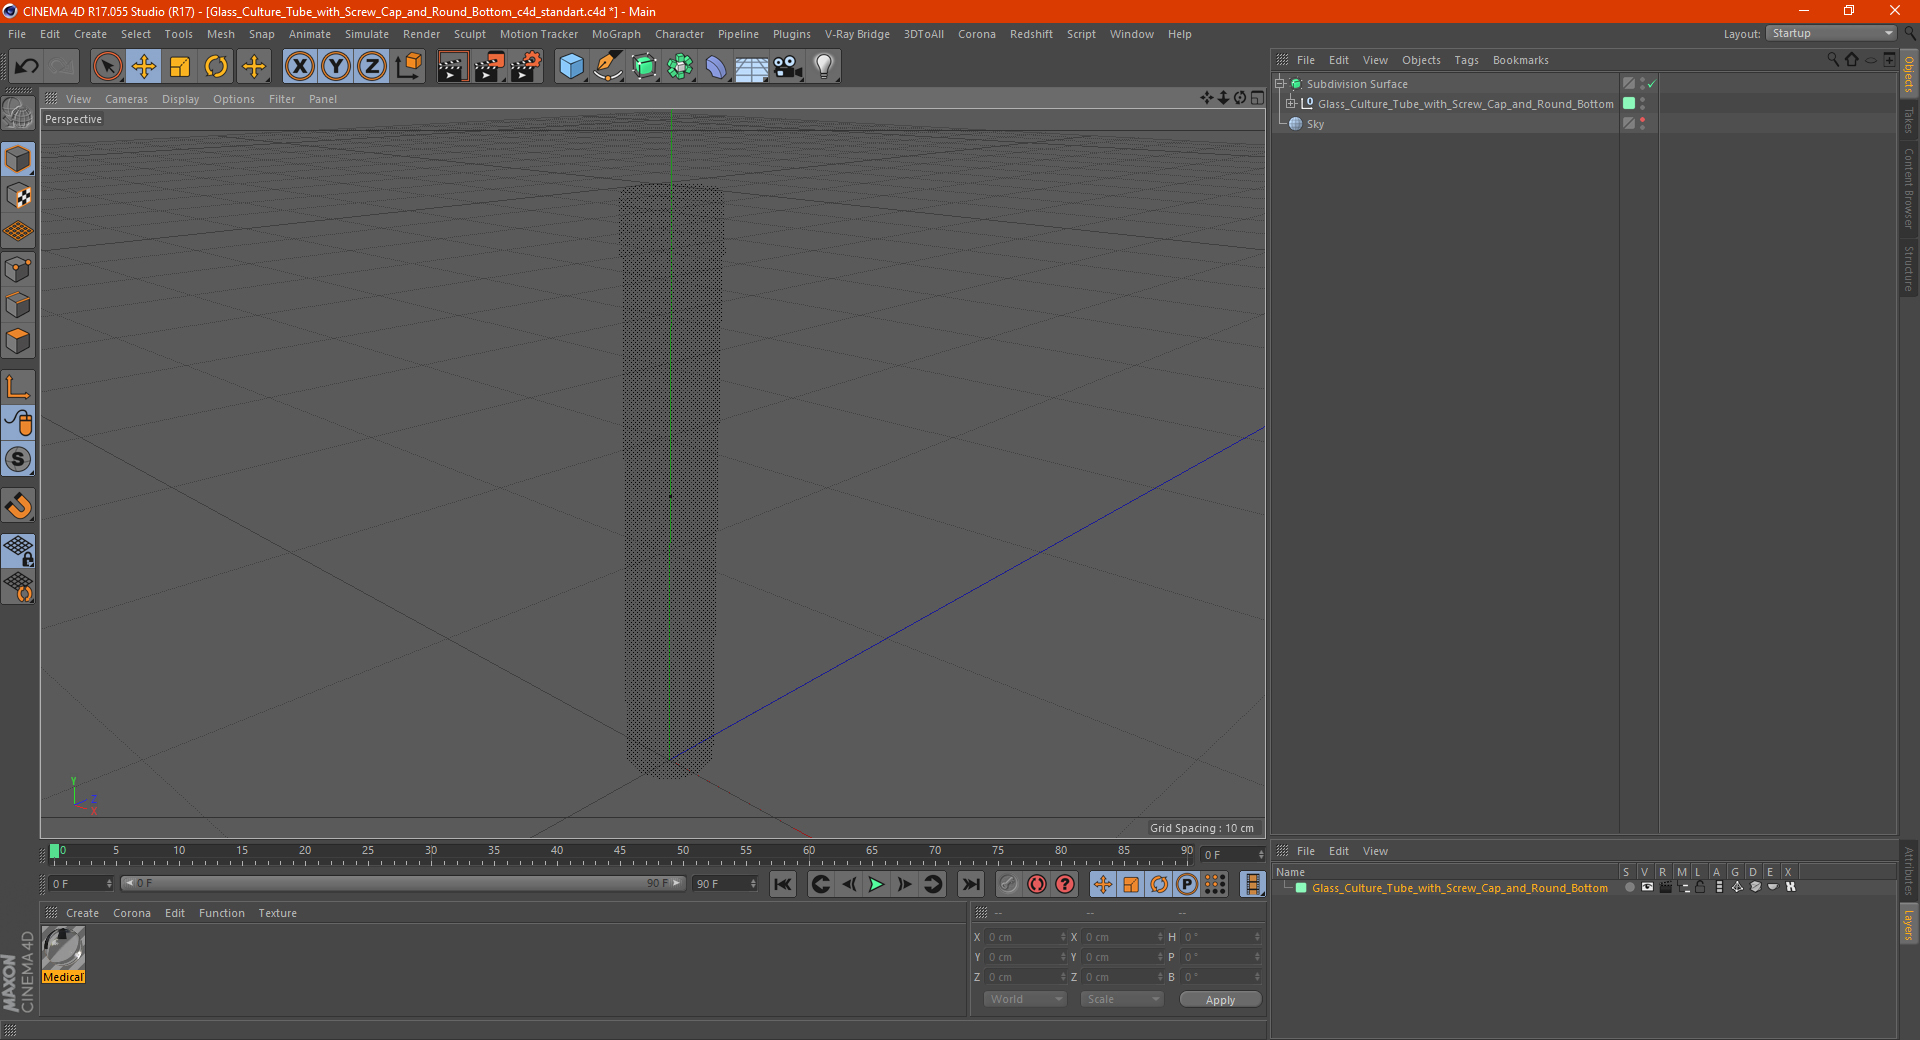
Task: Open the Bend deformer icon
Action: pos(716,67)
